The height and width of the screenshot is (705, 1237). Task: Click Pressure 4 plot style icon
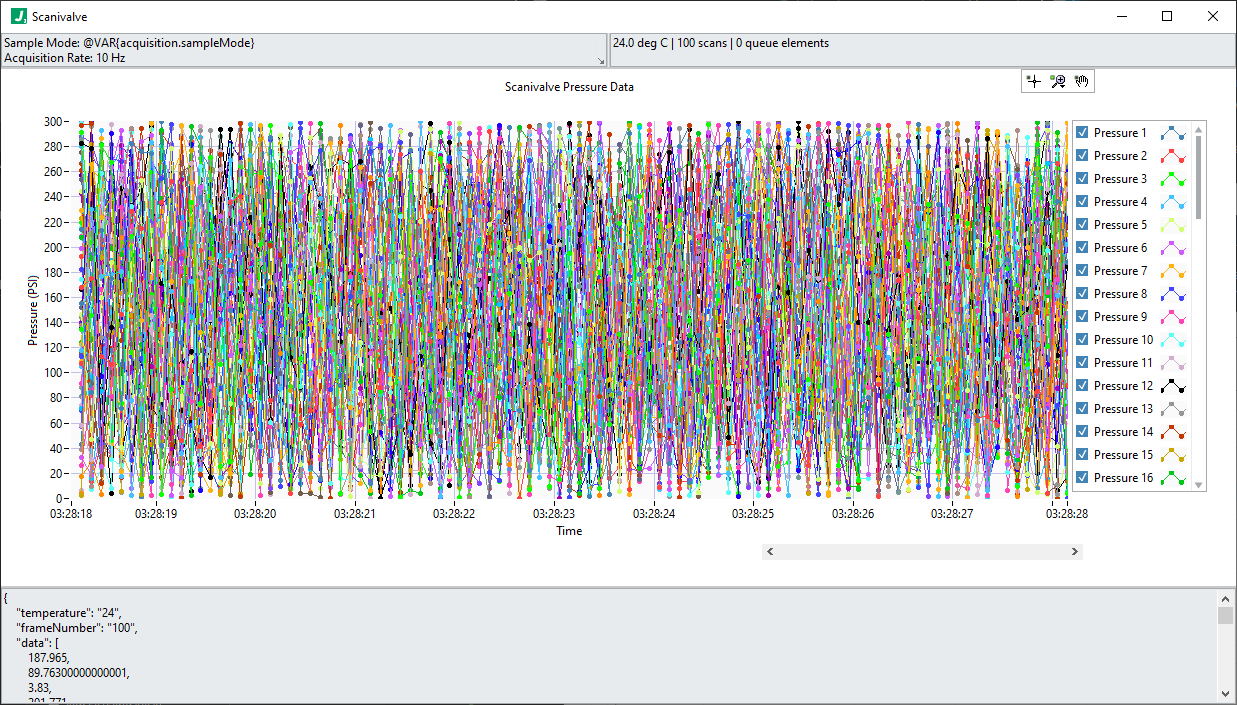click(1173, 202)
